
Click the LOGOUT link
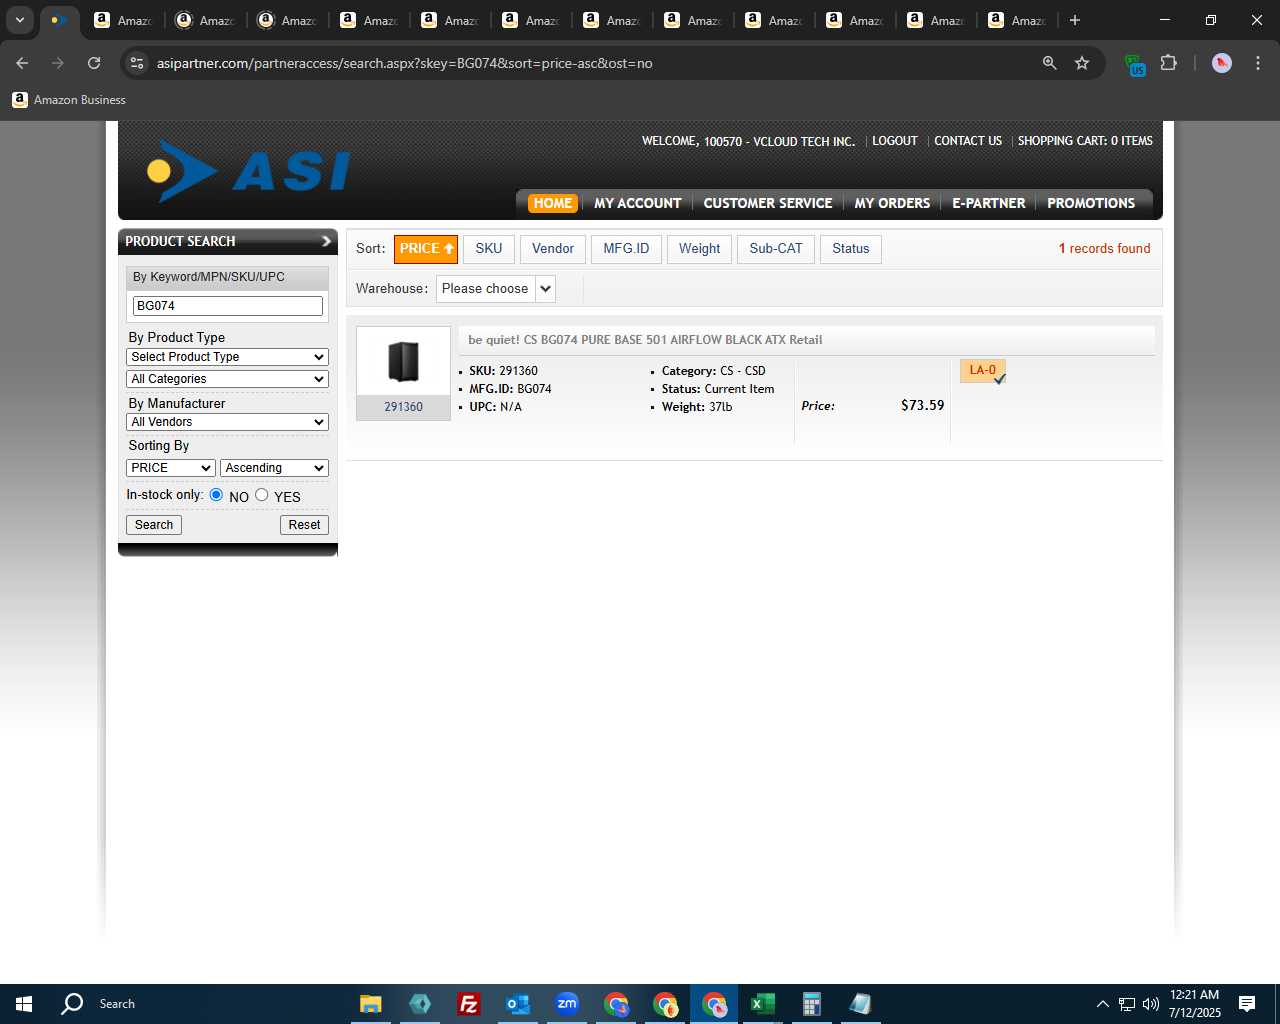click(894, 141)
